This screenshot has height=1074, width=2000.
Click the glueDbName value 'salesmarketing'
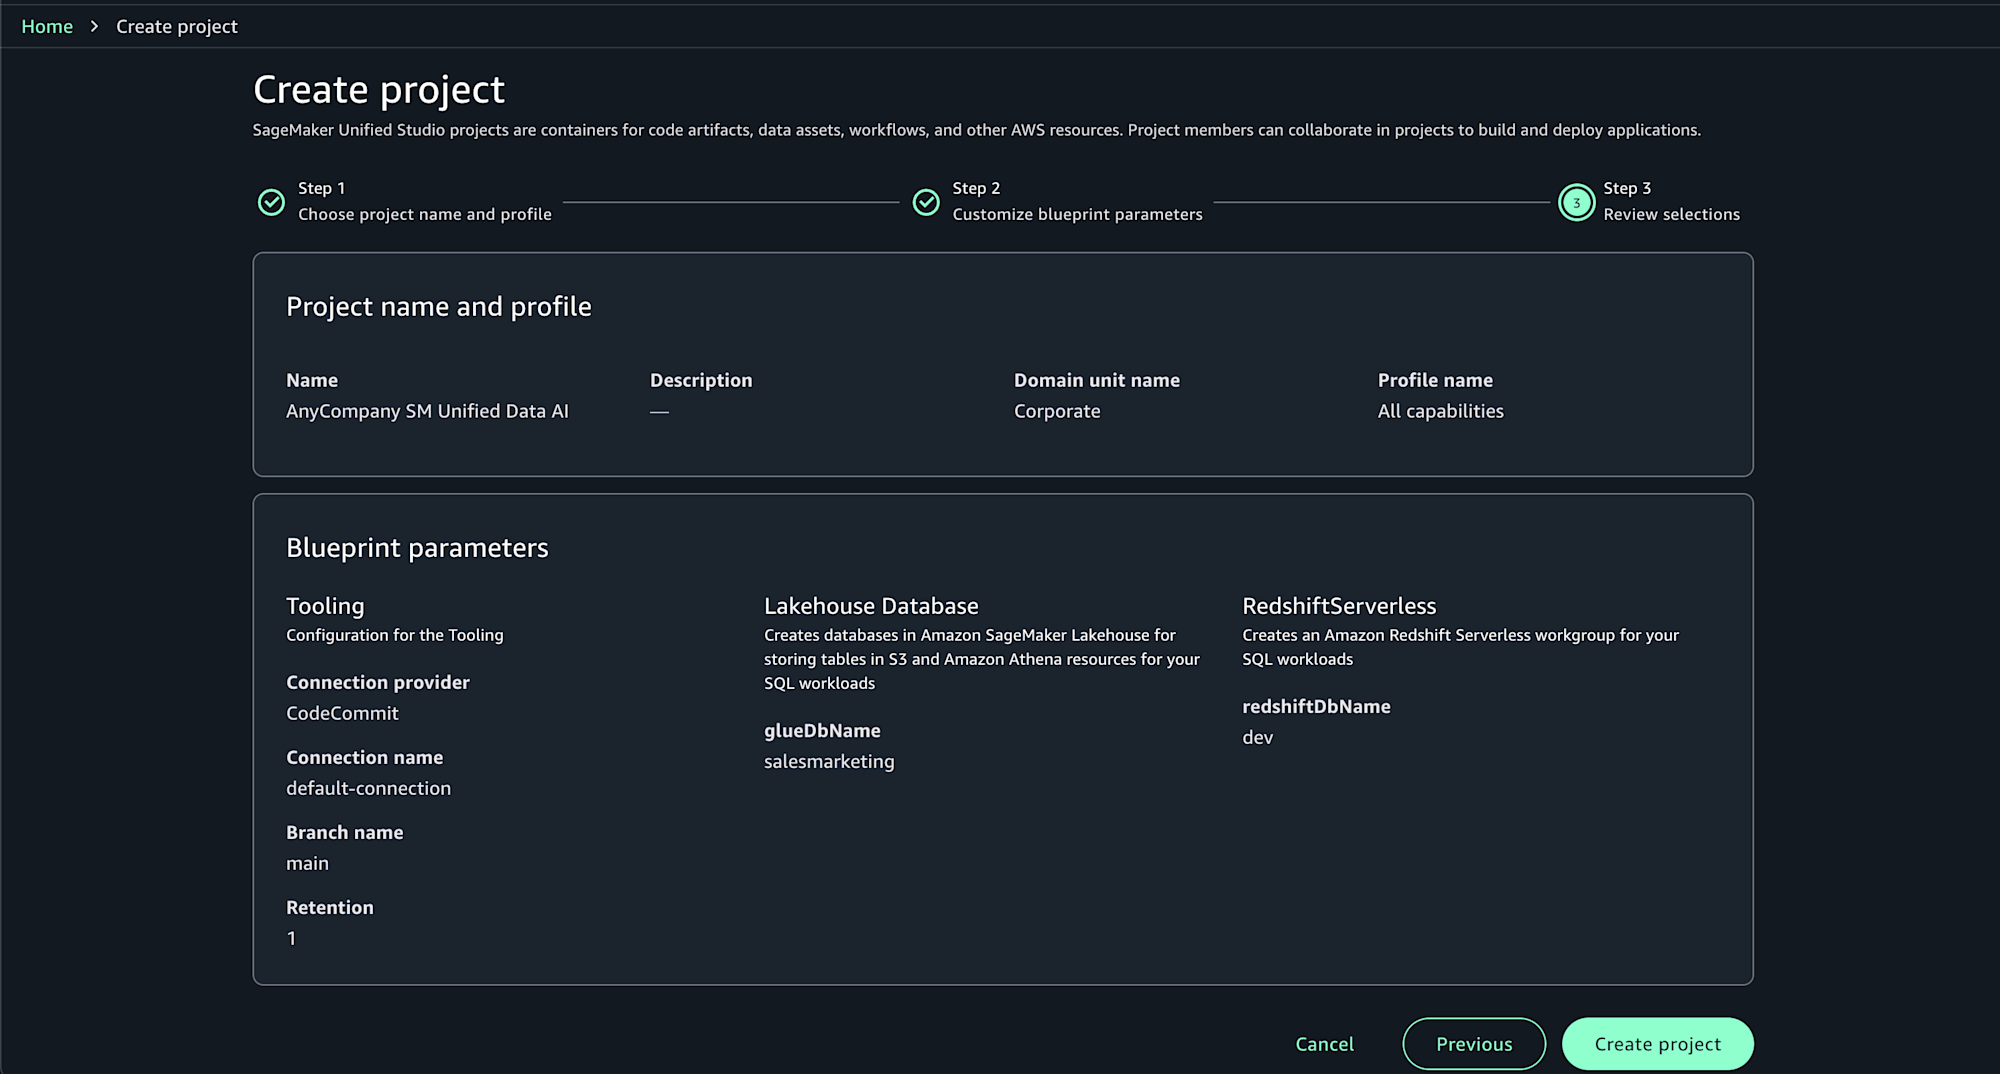[829, 761]
